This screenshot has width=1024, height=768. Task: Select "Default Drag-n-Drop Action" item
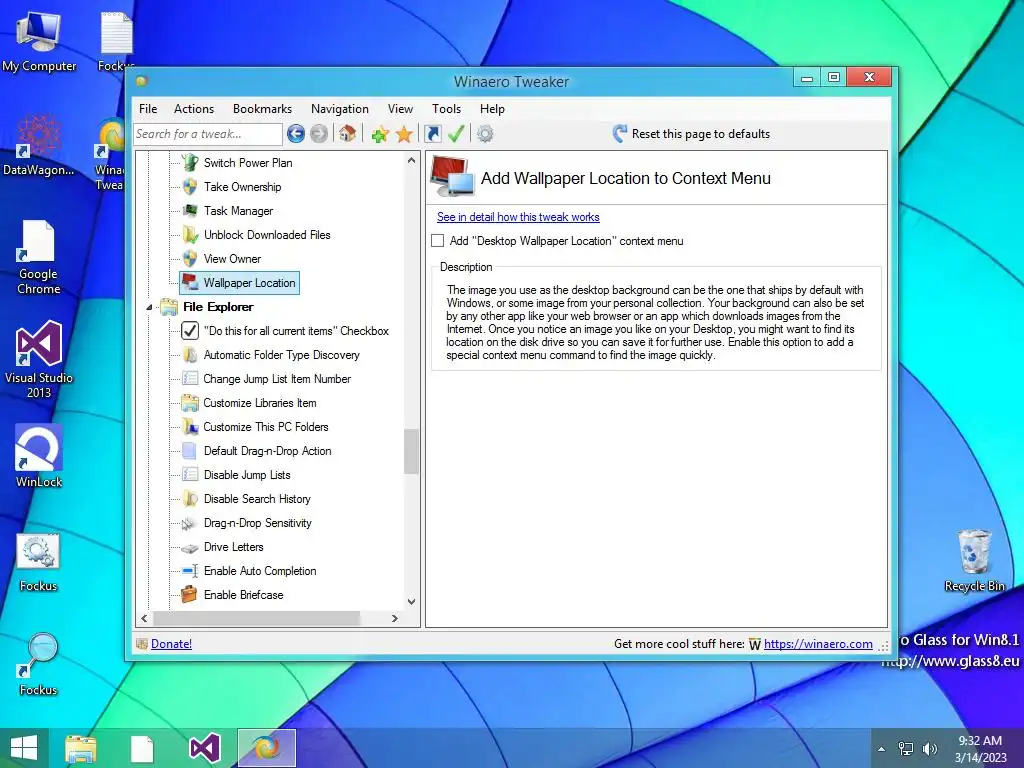pos(256,451)
